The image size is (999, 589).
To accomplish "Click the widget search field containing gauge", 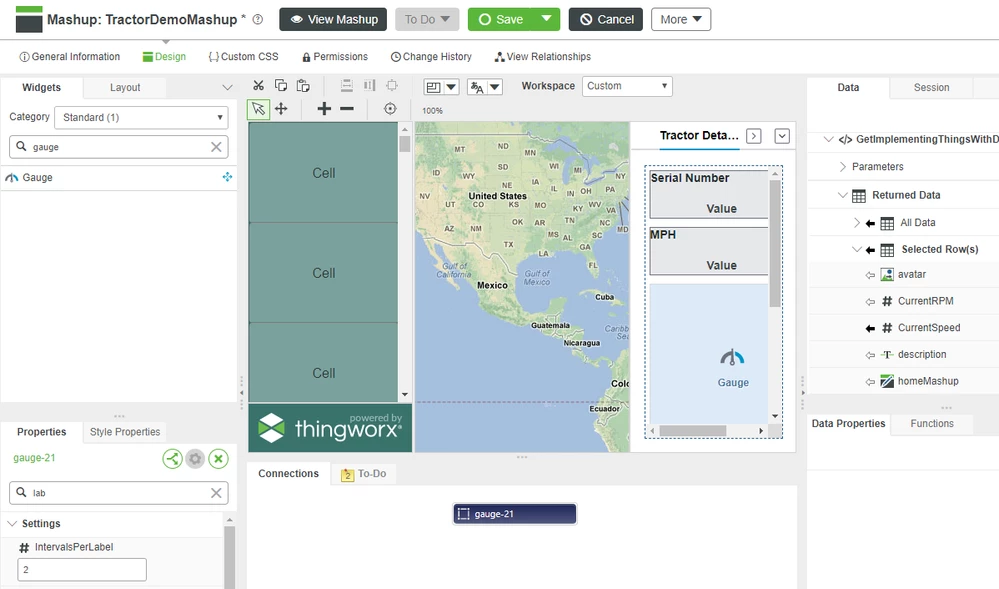I will 118,147.
